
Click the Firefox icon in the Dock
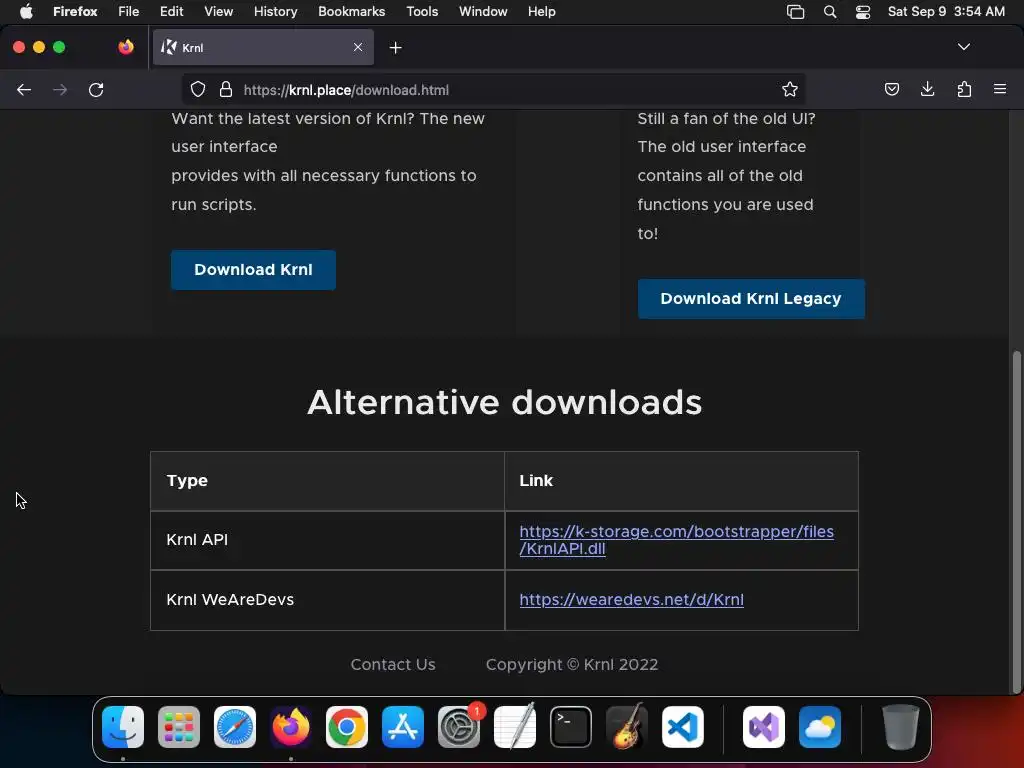(291, 727)
